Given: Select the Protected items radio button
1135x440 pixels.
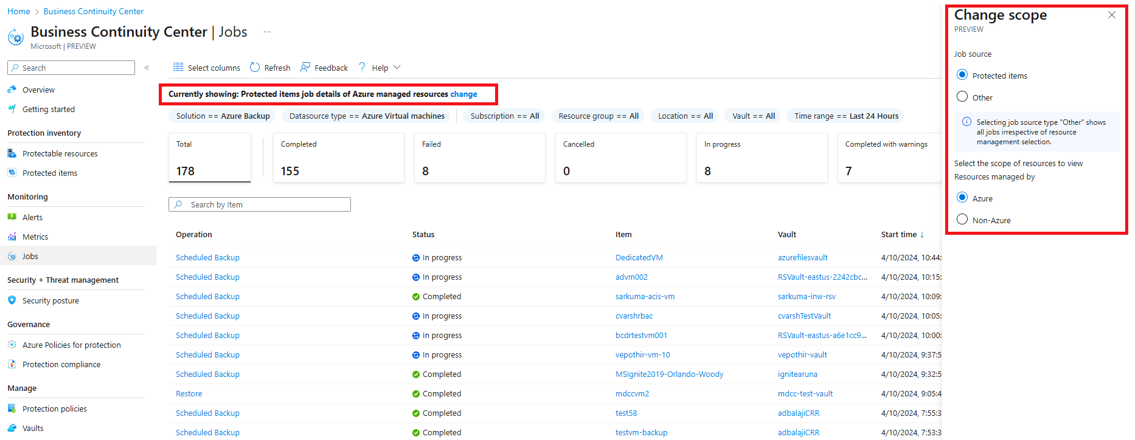Looking at the screenshot, I should coord(962,75).
